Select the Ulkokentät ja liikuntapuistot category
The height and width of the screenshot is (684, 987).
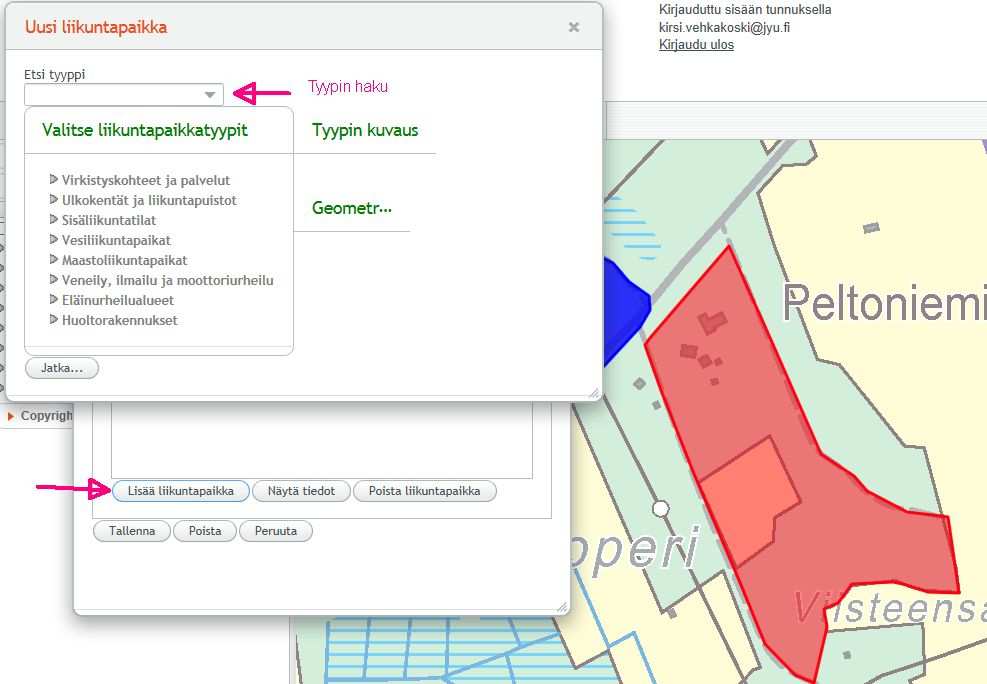tap(149, 200)
